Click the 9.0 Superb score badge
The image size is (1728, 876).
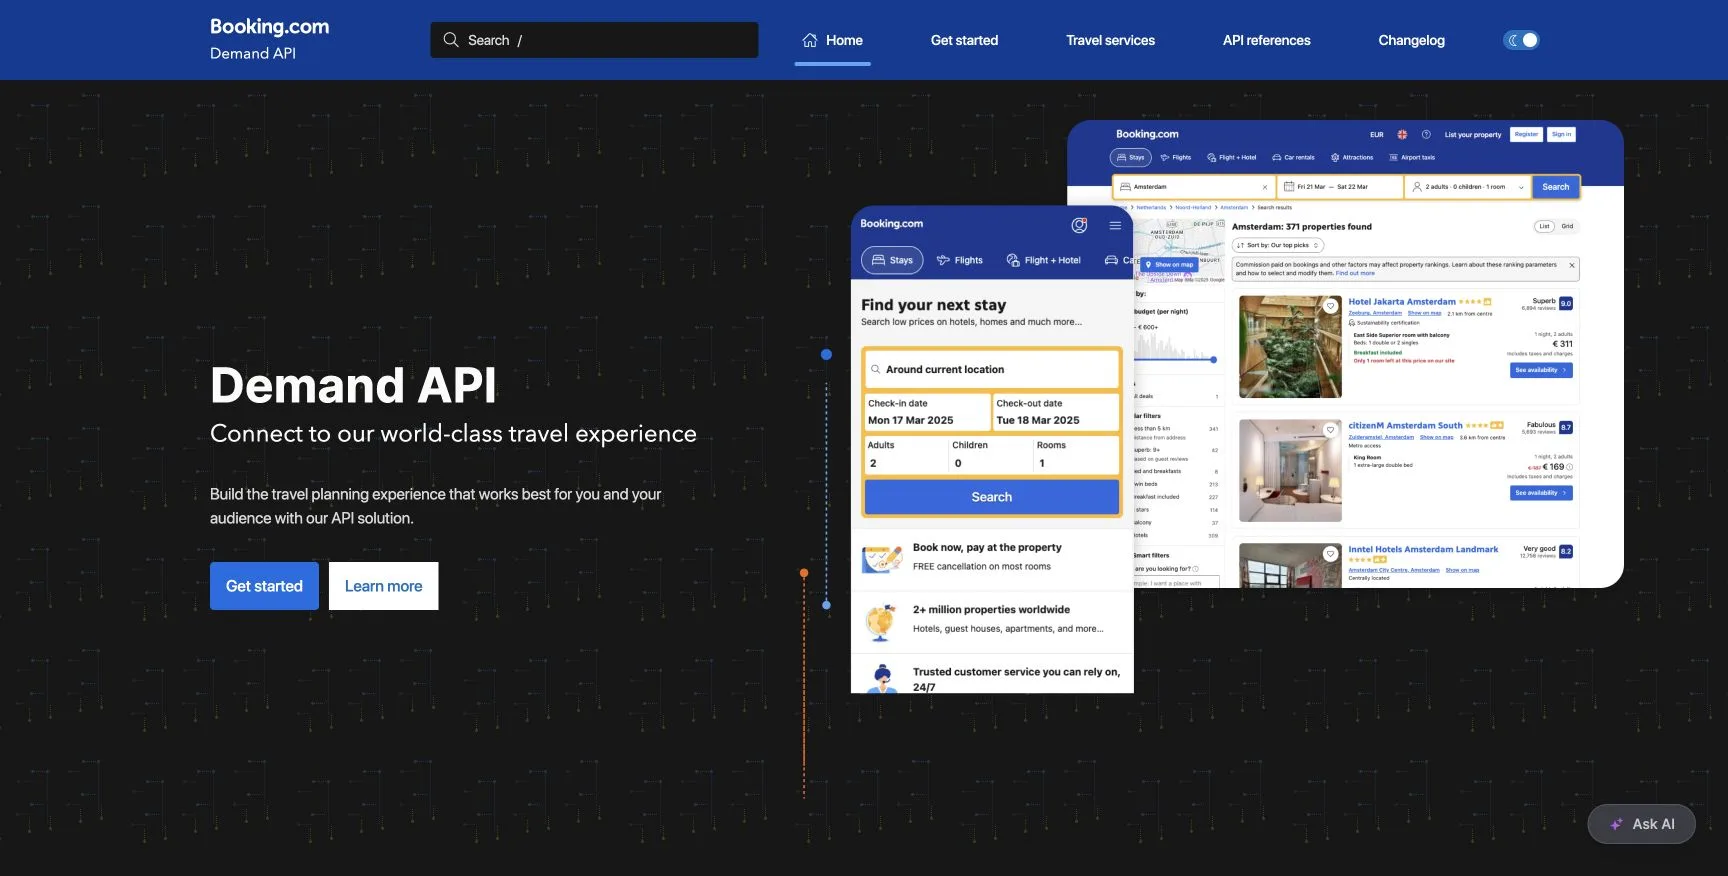1565,304
